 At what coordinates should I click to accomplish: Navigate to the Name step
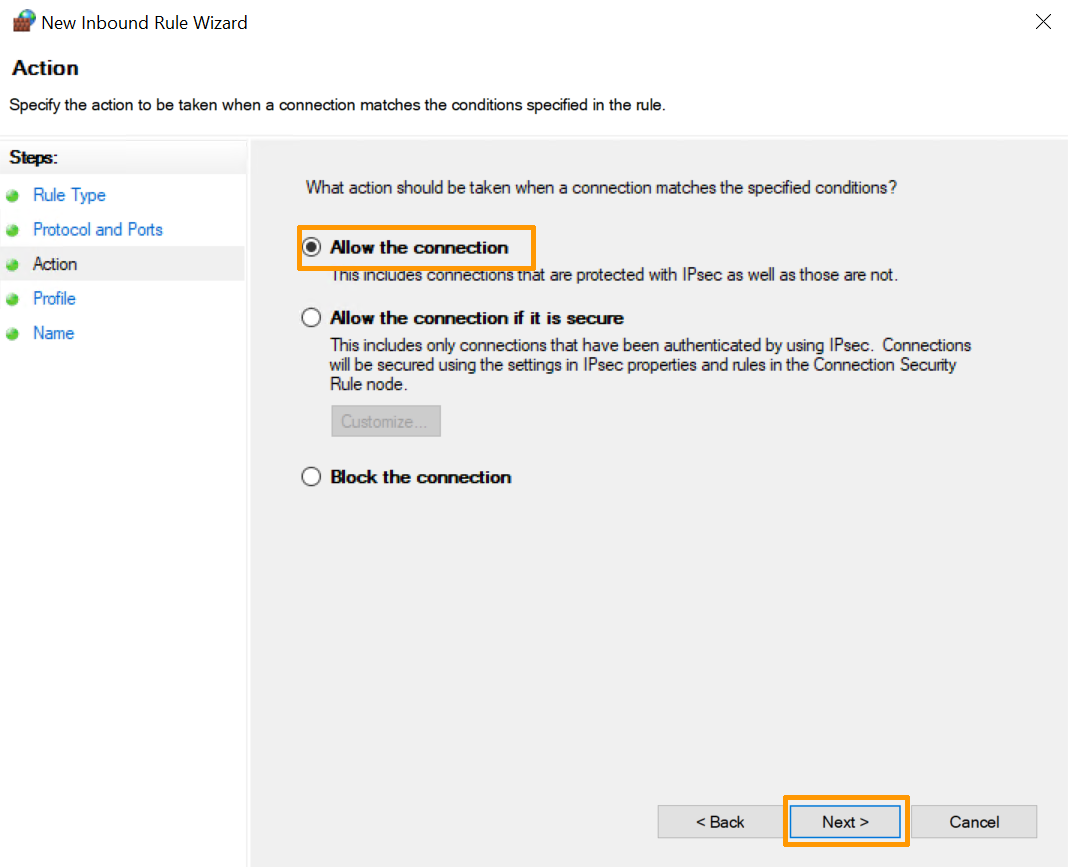[x=53, y=333]
